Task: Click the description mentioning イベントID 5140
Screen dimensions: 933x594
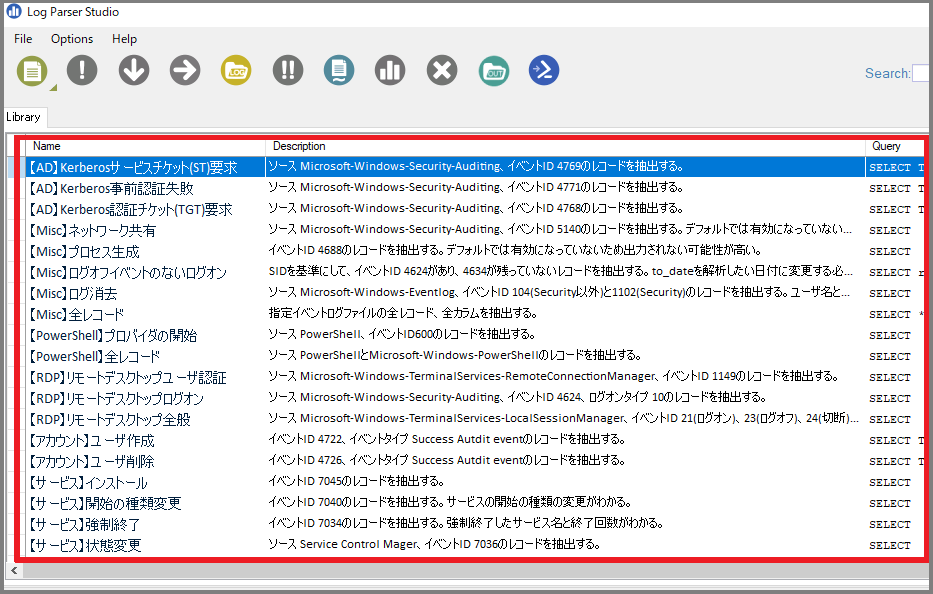Action: point(560,229)
